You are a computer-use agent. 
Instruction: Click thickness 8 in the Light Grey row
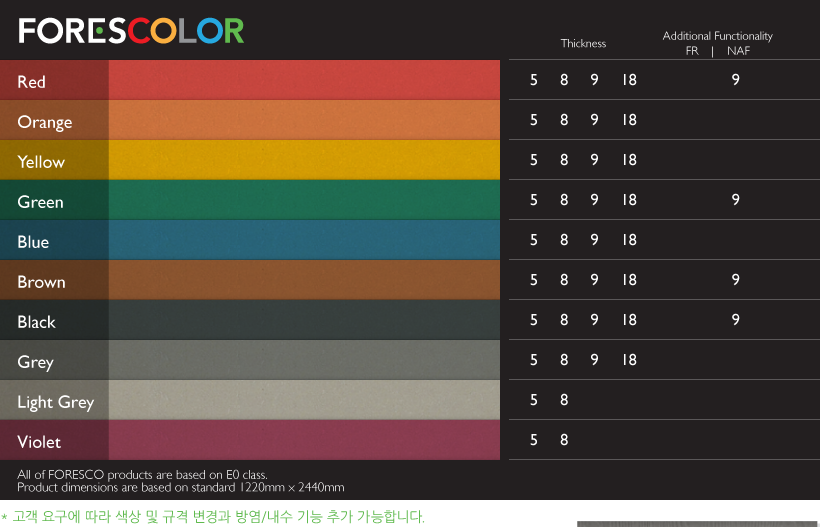564,400
